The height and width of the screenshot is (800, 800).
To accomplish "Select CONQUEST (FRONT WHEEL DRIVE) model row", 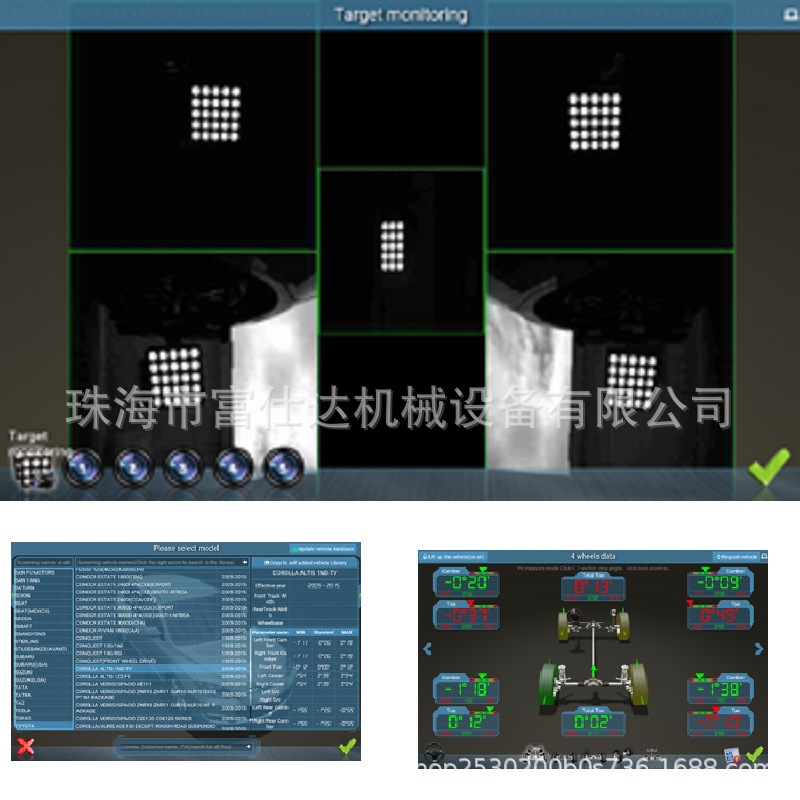I will tap(162, 661).
